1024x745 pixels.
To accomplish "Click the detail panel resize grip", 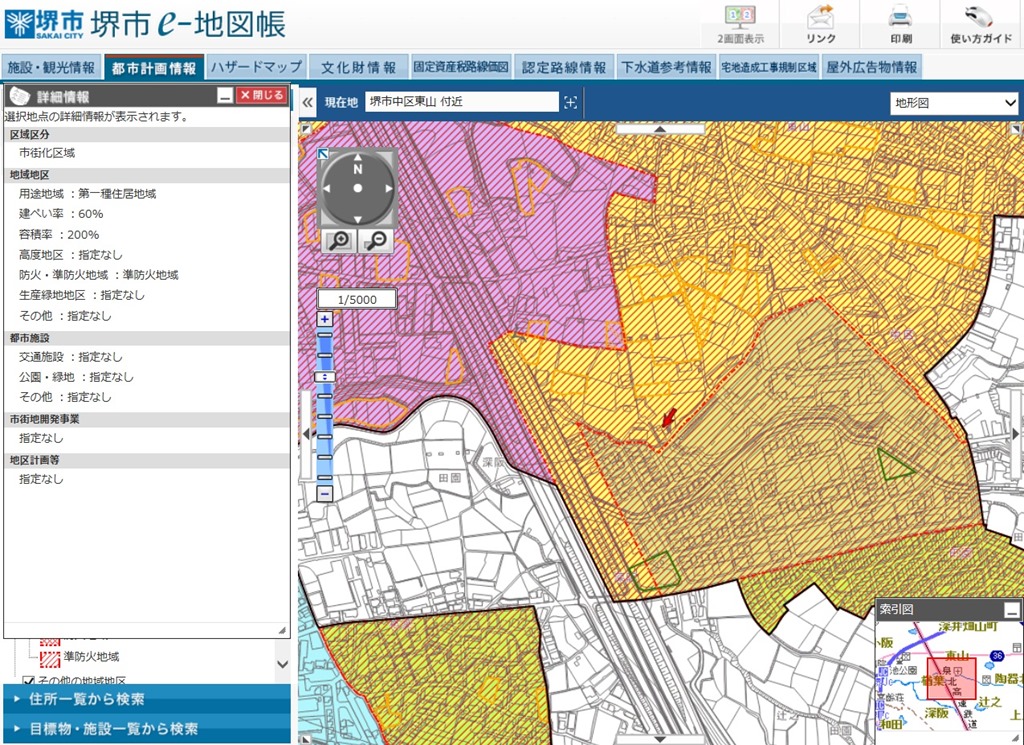I will pos(282,630).
